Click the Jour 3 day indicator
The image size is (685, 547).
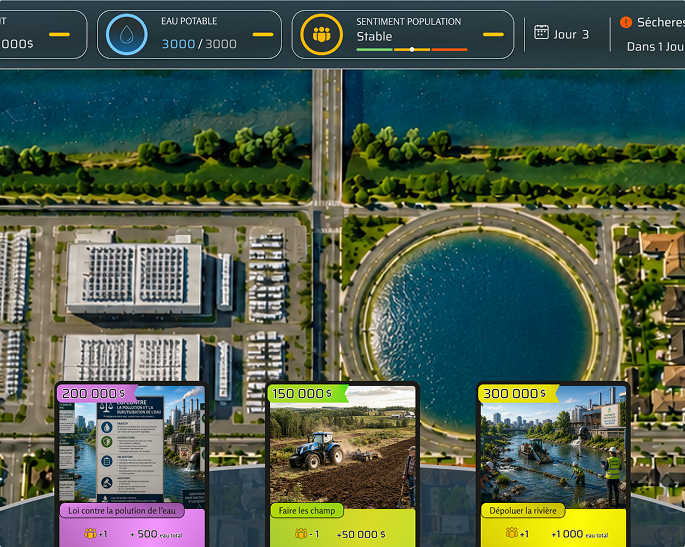point(571,35)
